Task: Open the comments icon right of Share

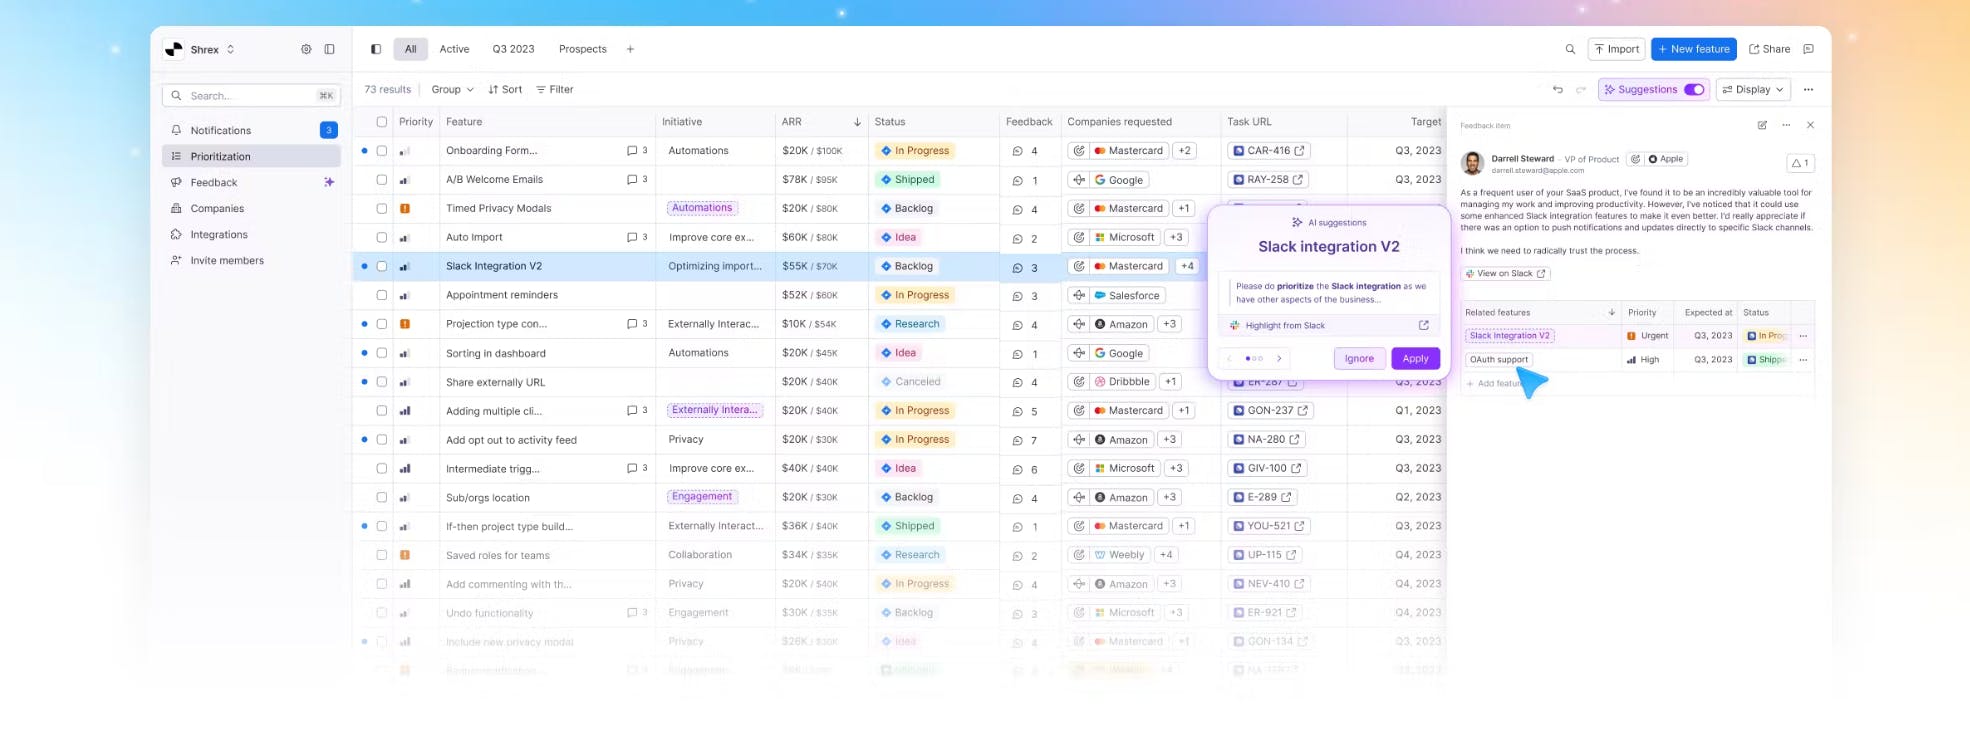Action: click(x=1808, y=49)
